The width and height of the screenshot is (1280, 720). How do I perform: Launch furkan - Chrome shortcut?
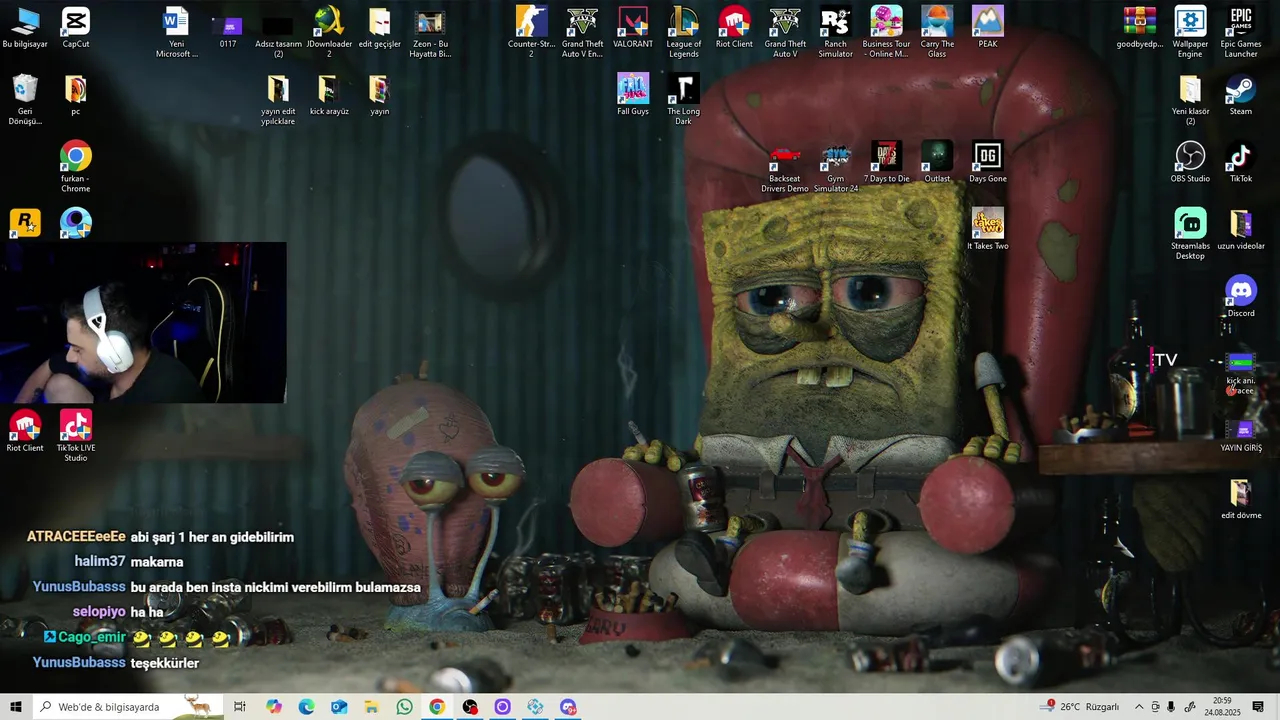[75, 167]
